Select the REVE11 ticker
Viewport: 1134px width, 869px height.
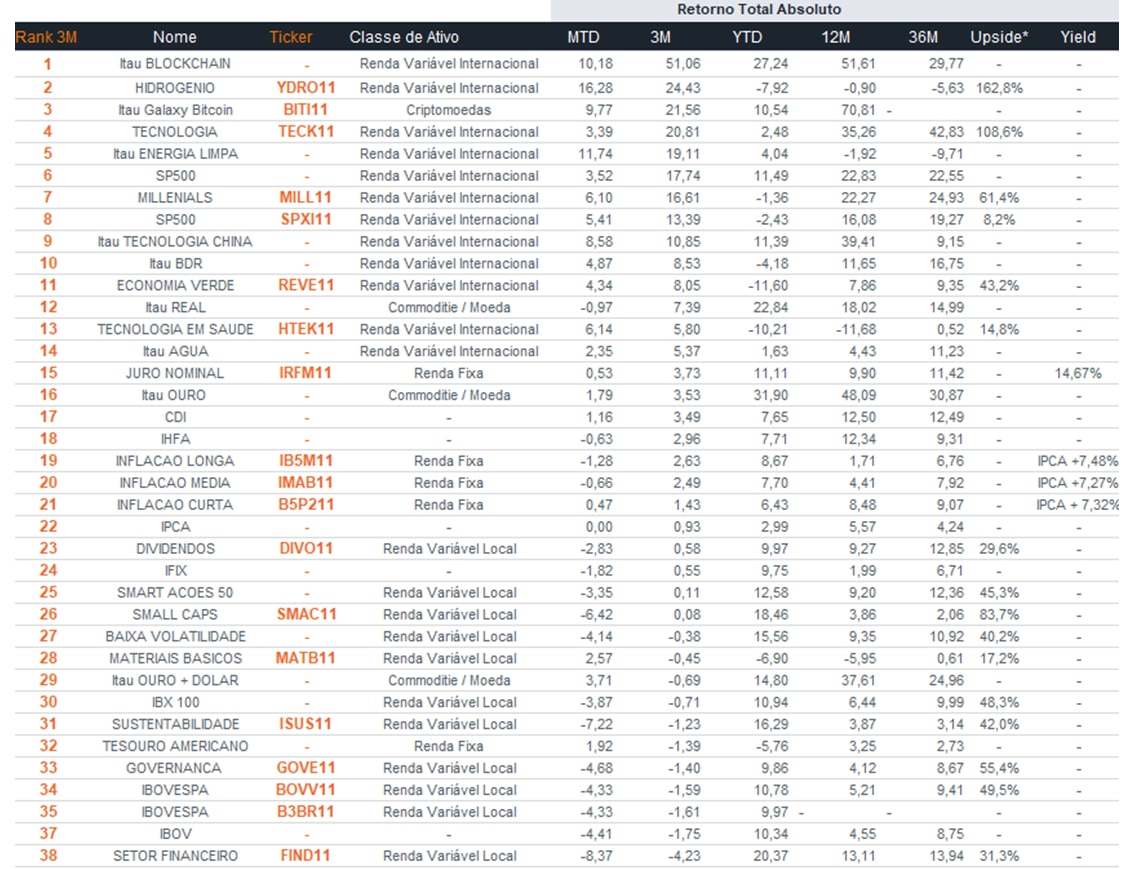coord(306,285)
